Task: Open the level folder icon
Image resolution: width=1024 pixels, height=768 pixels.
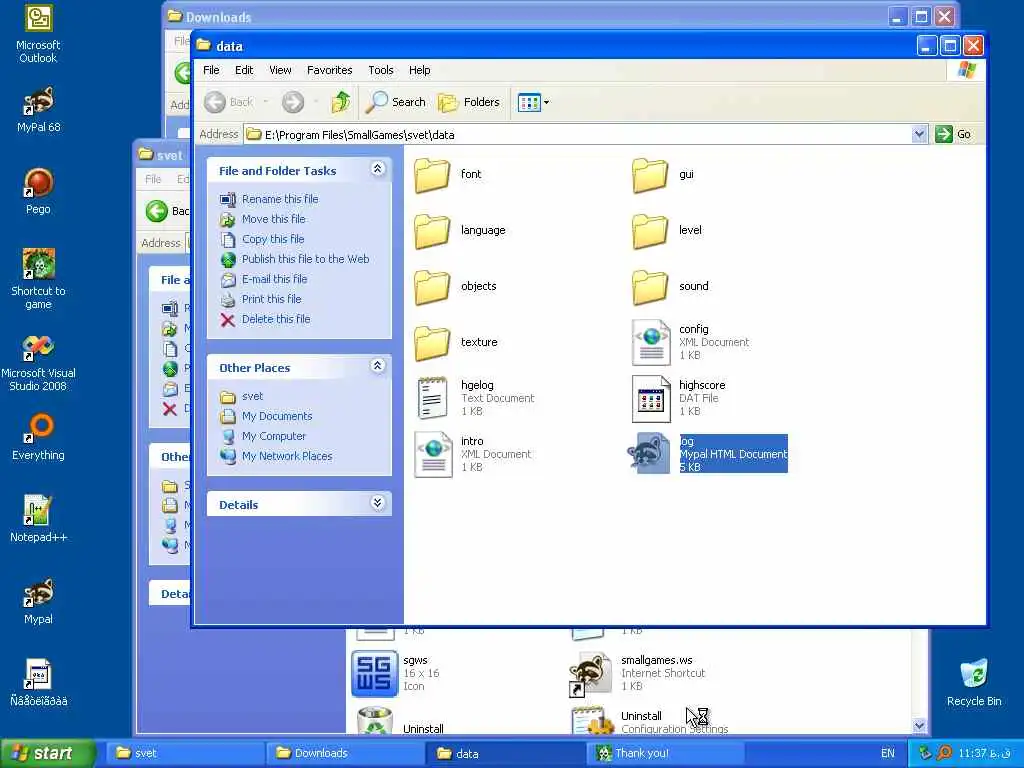Action: 650,231
